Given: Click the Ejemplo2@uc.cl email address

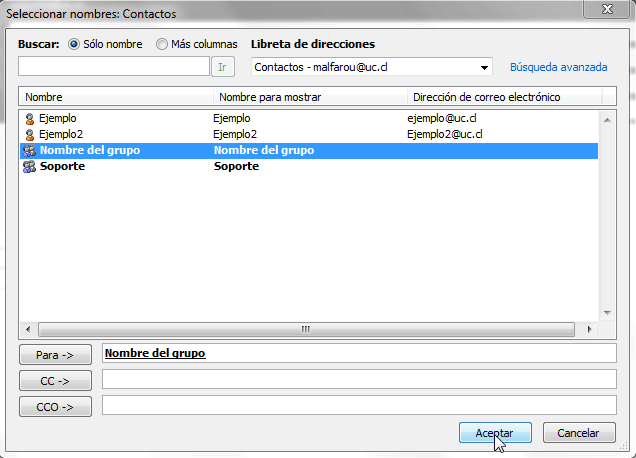Looking at the screenshot, I should coord(445,134).
